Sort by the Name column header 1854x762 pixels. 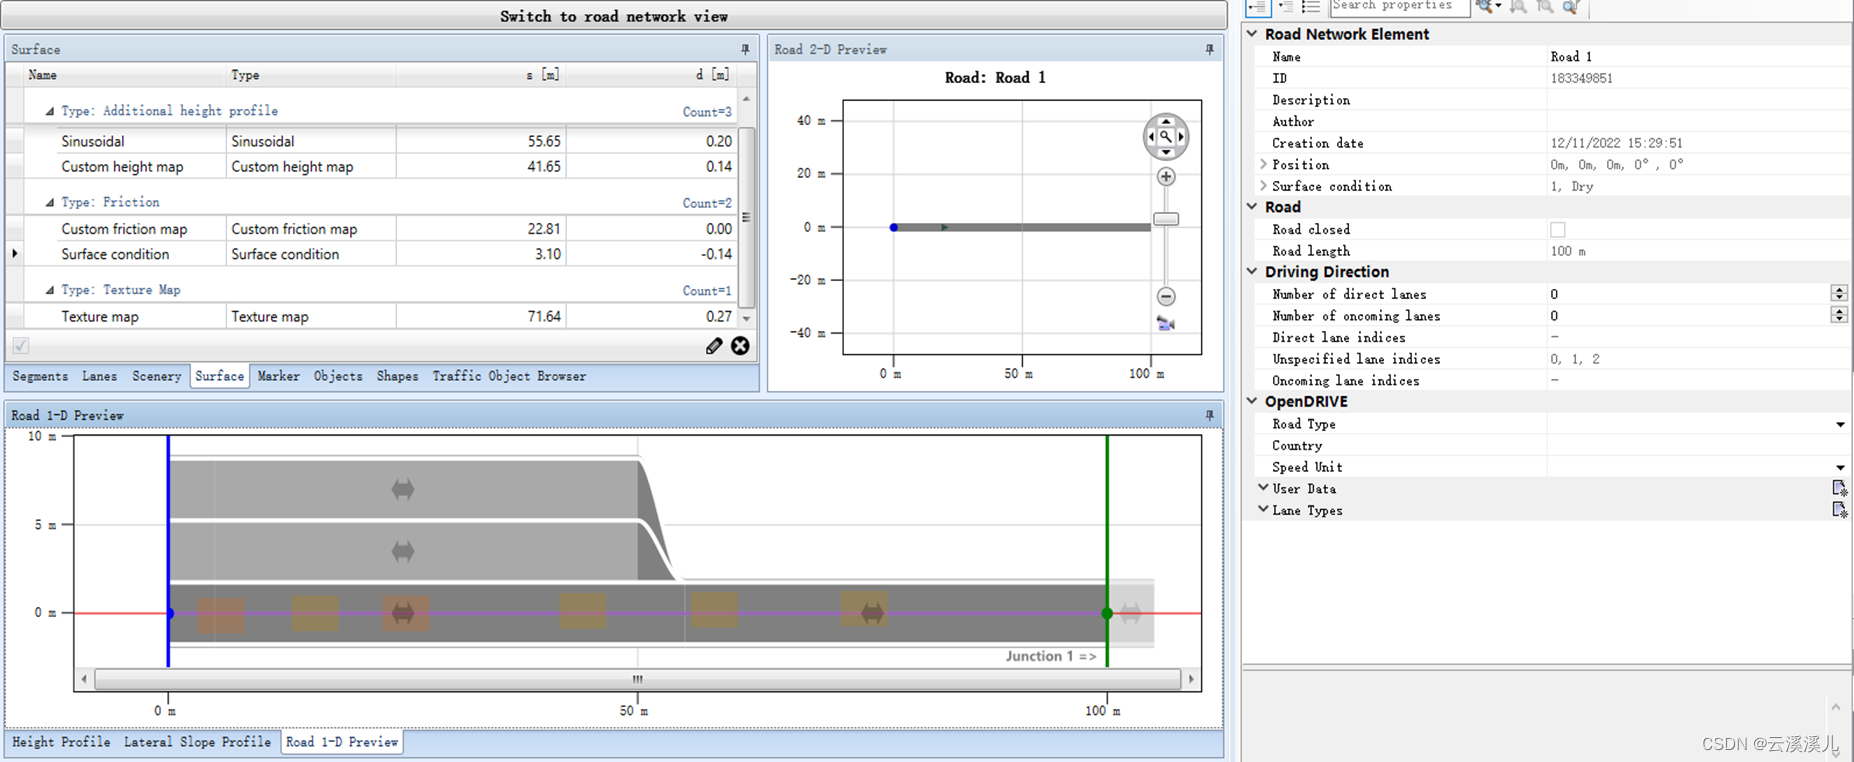tap(125, 75)
